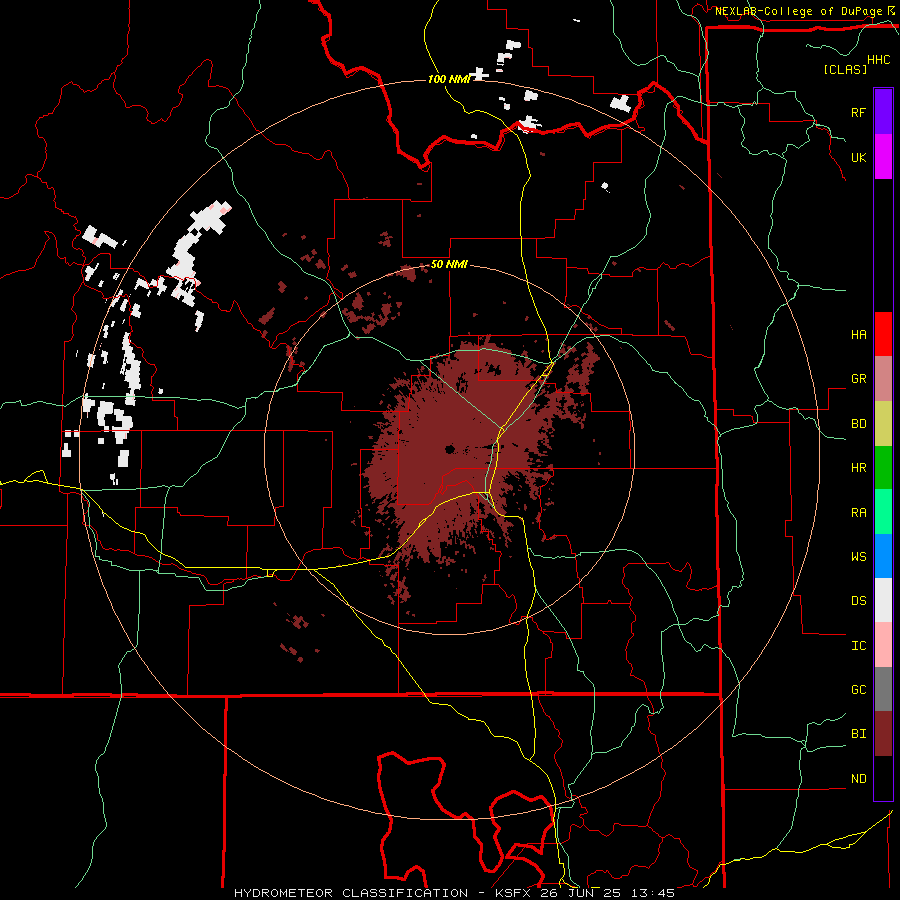Image resolution: width=900 pixels, height=900 pixels.
Task: Click the RA light green legend swatch
Action: 883,512
